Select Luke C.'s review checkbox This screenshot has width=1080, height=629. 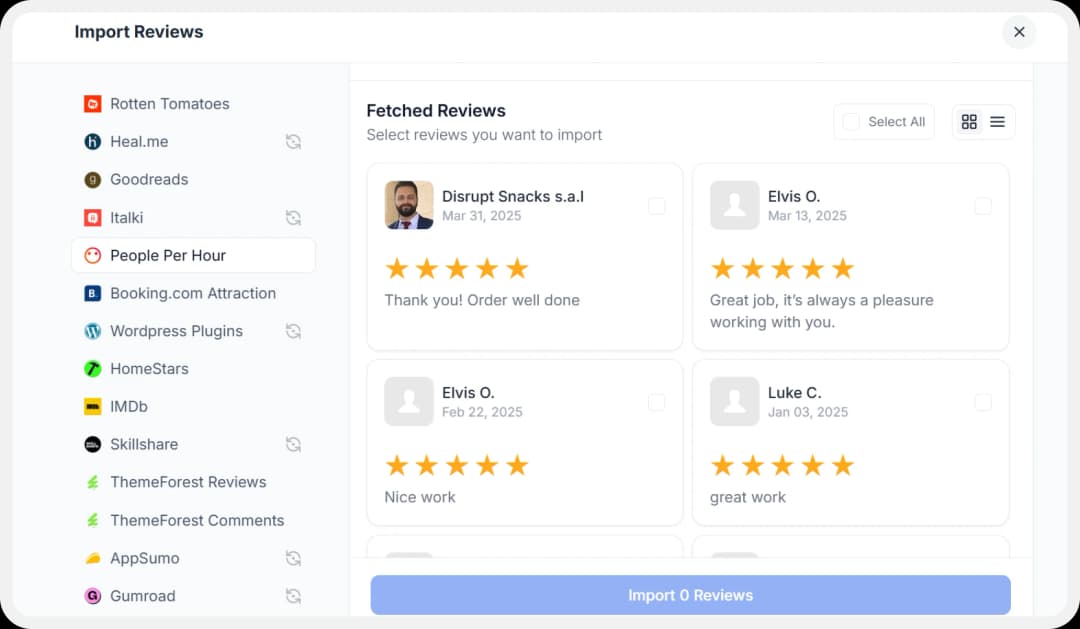tap(983, 402)
